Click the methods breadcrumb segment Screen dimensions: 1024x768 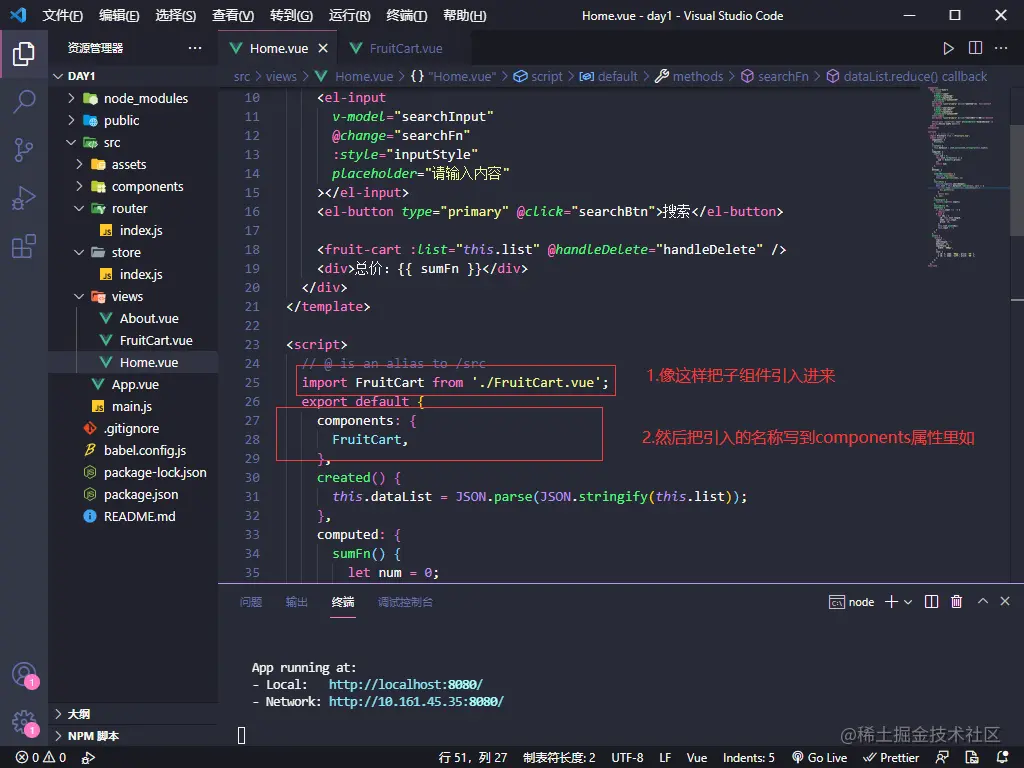tap(697, 76)
